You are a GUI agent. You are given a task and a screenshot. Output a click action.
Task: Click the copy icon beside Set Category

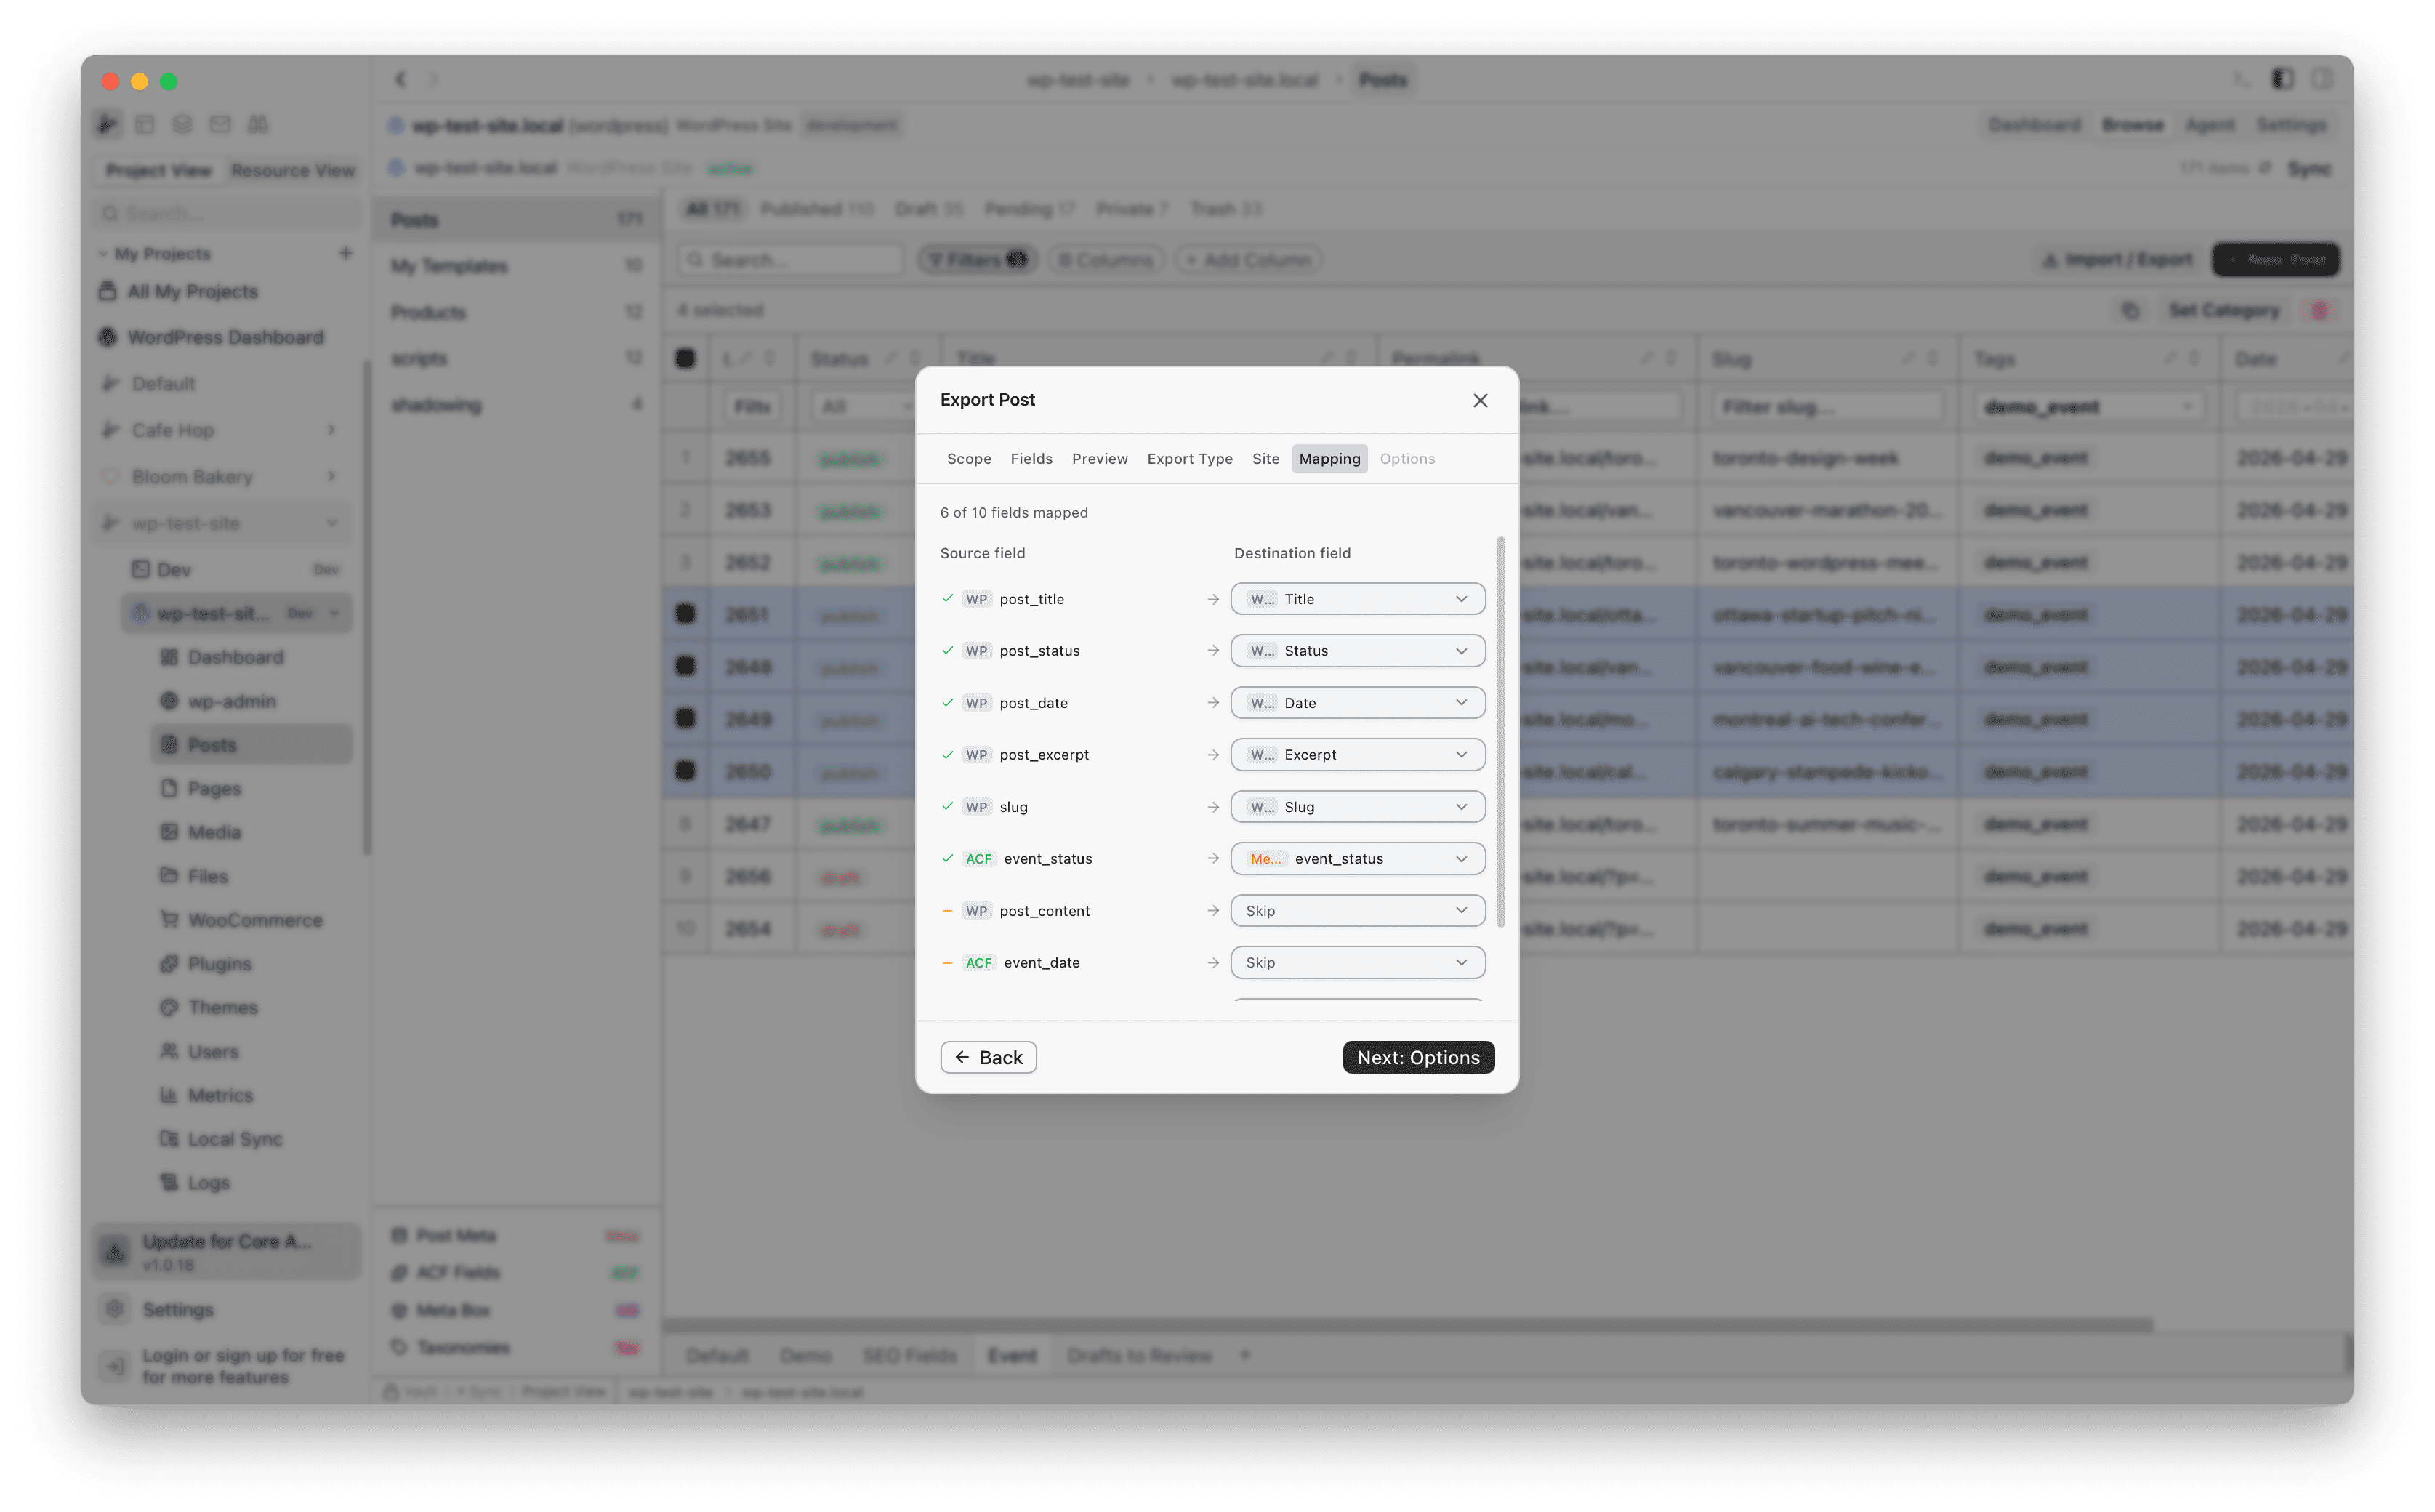2130,311
